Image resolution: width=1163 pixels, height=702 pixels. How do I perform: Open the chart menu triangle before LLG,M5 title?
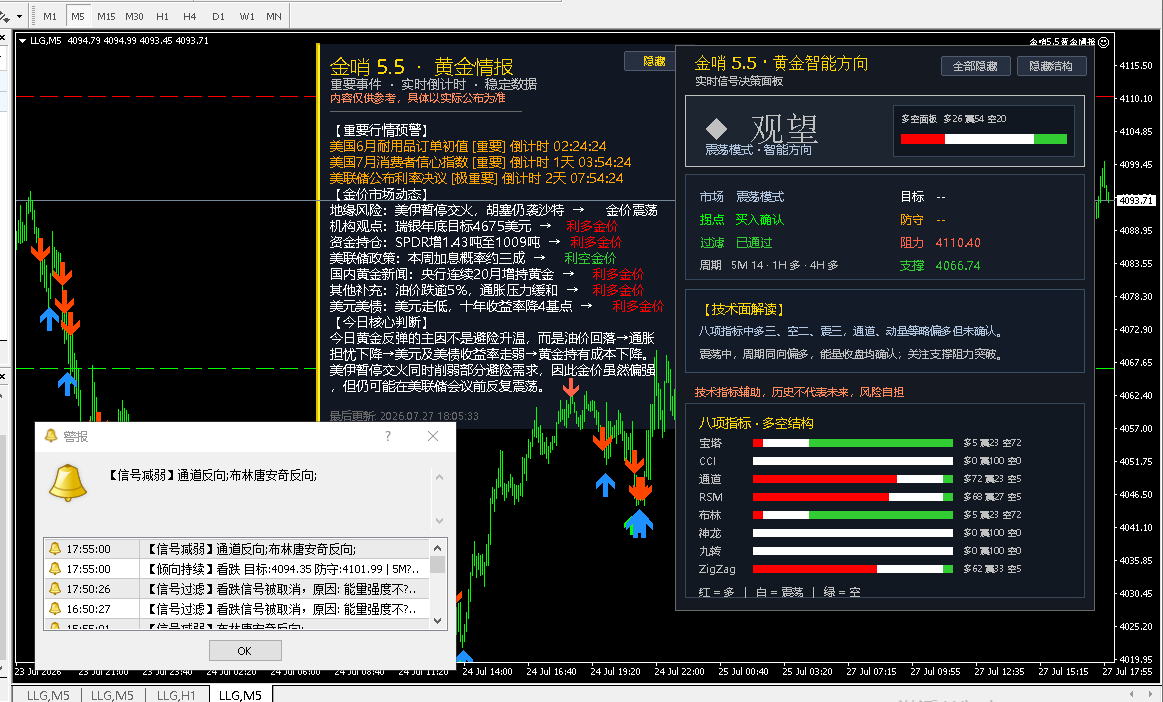22,41
